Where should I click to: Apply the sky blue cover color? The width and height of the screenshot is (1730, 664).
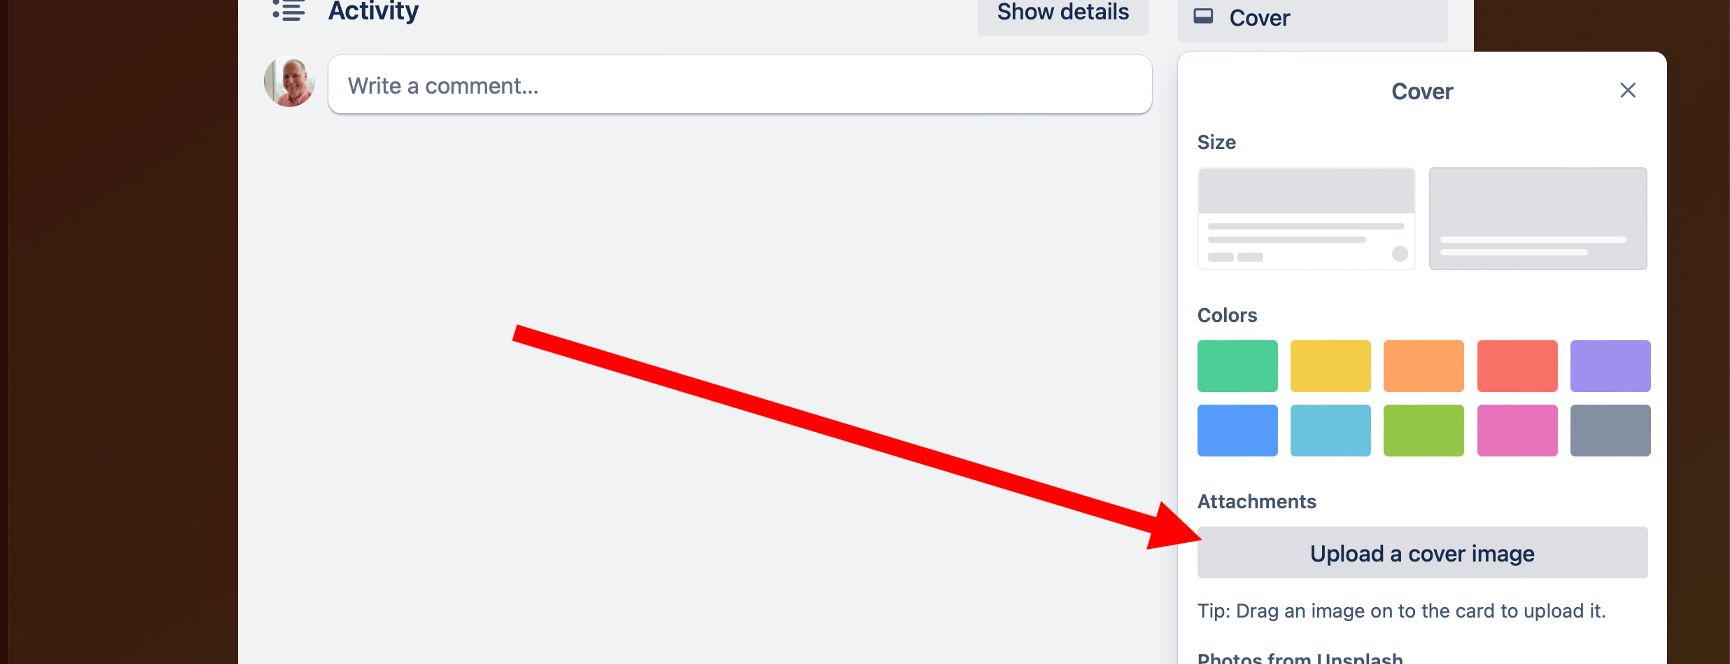coord(1330,430)
